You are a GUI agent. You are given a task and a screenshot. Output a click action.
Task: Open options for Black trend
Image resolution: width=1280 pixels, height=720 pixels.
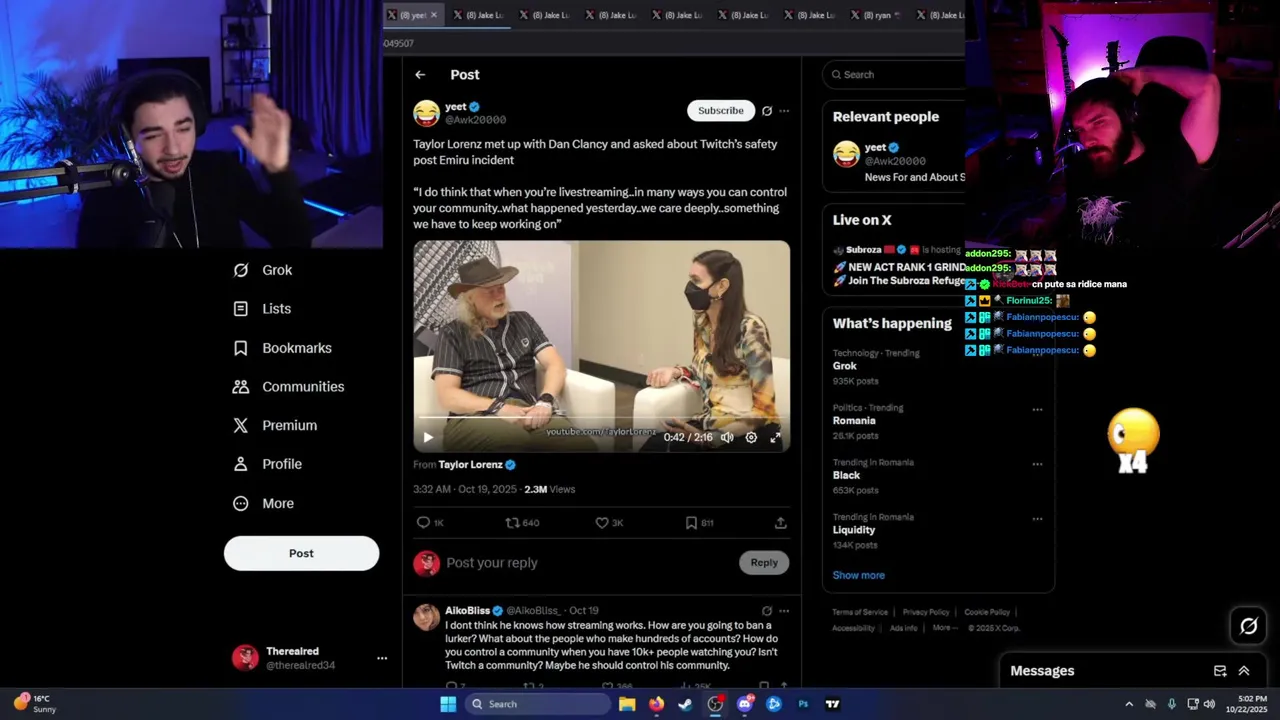[x=1037, y=464]
